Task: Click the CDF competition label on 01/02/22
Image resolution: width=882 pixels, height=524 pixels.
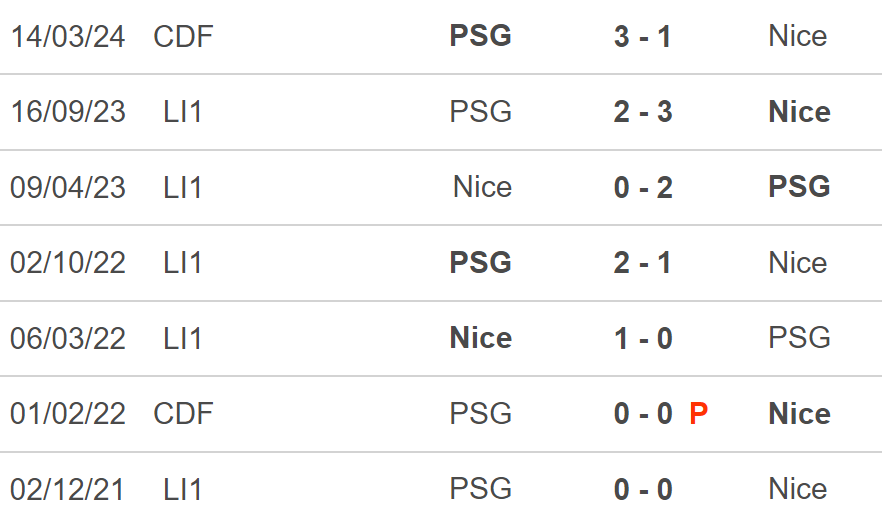Action: (x=183, y=414)
